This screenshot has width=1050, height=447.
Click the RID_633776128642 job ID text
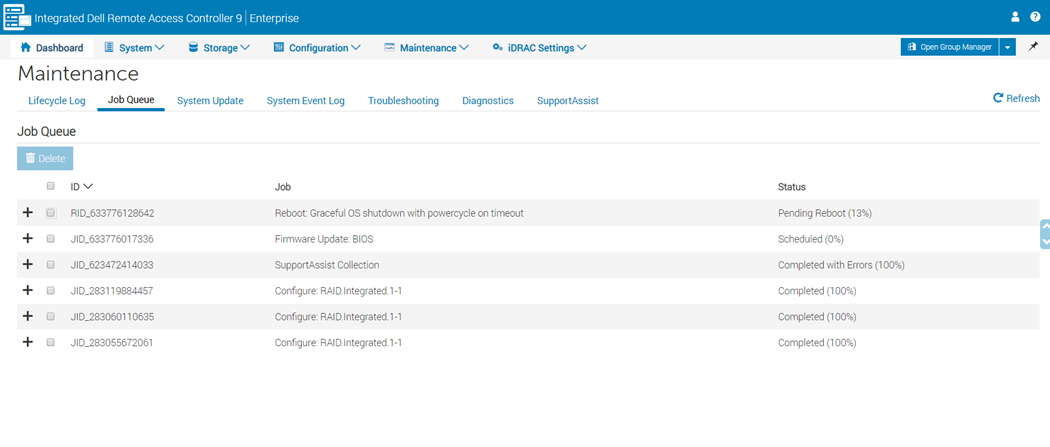pyautogui.click(x=112, y=213)
